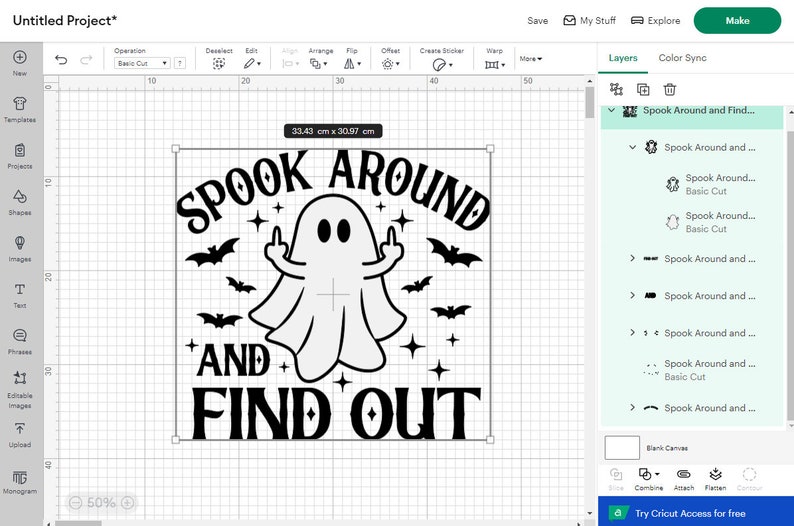This screenshot has width=794, height=526.
Task: Open My Stuff
Action: pyautogui.click(x=589, y=21)
